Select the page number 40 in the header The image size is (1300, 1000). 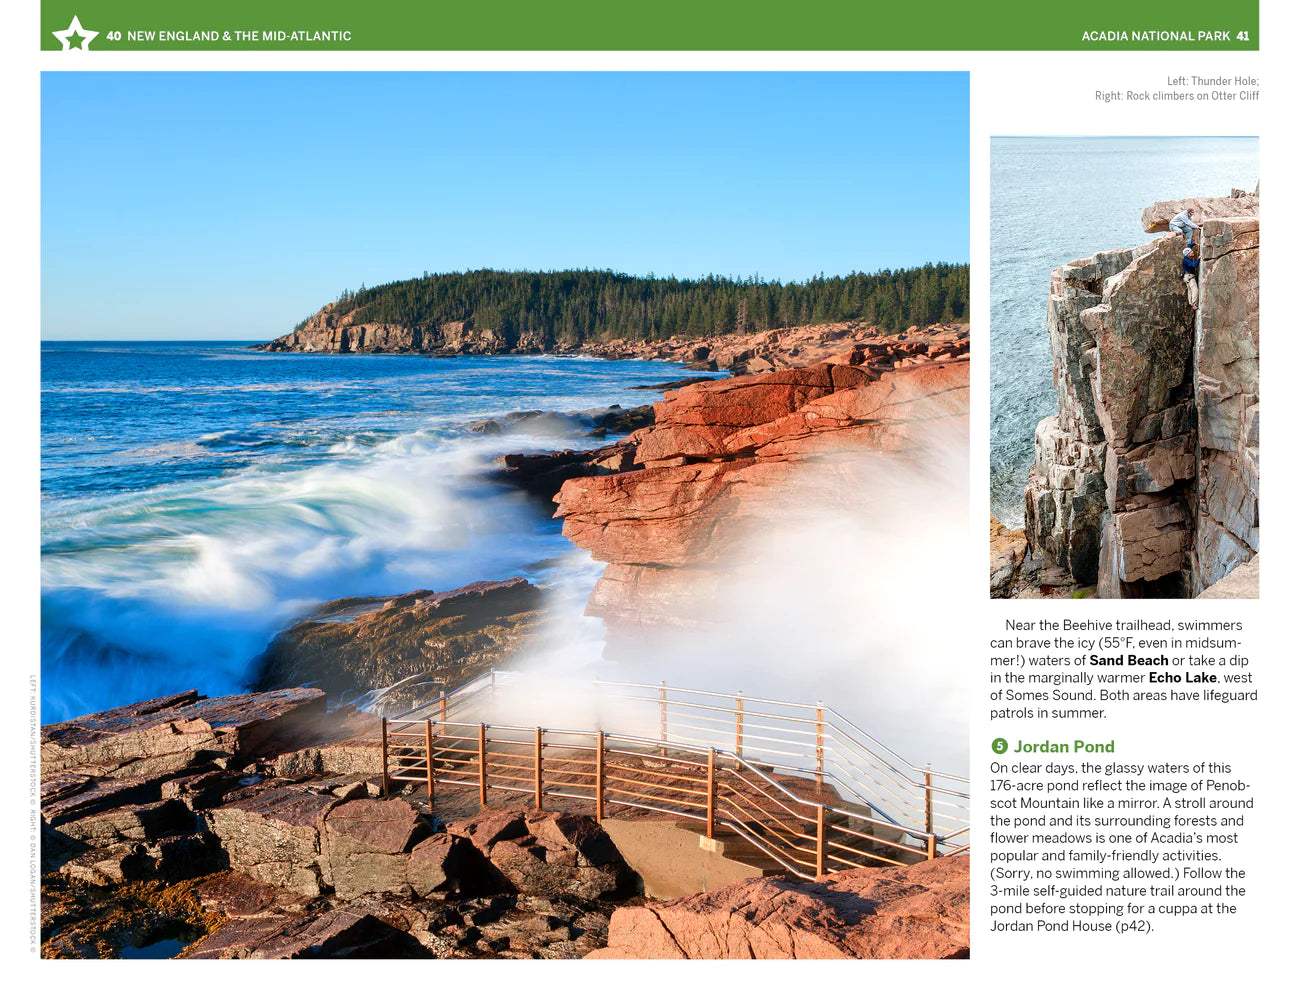113,36
